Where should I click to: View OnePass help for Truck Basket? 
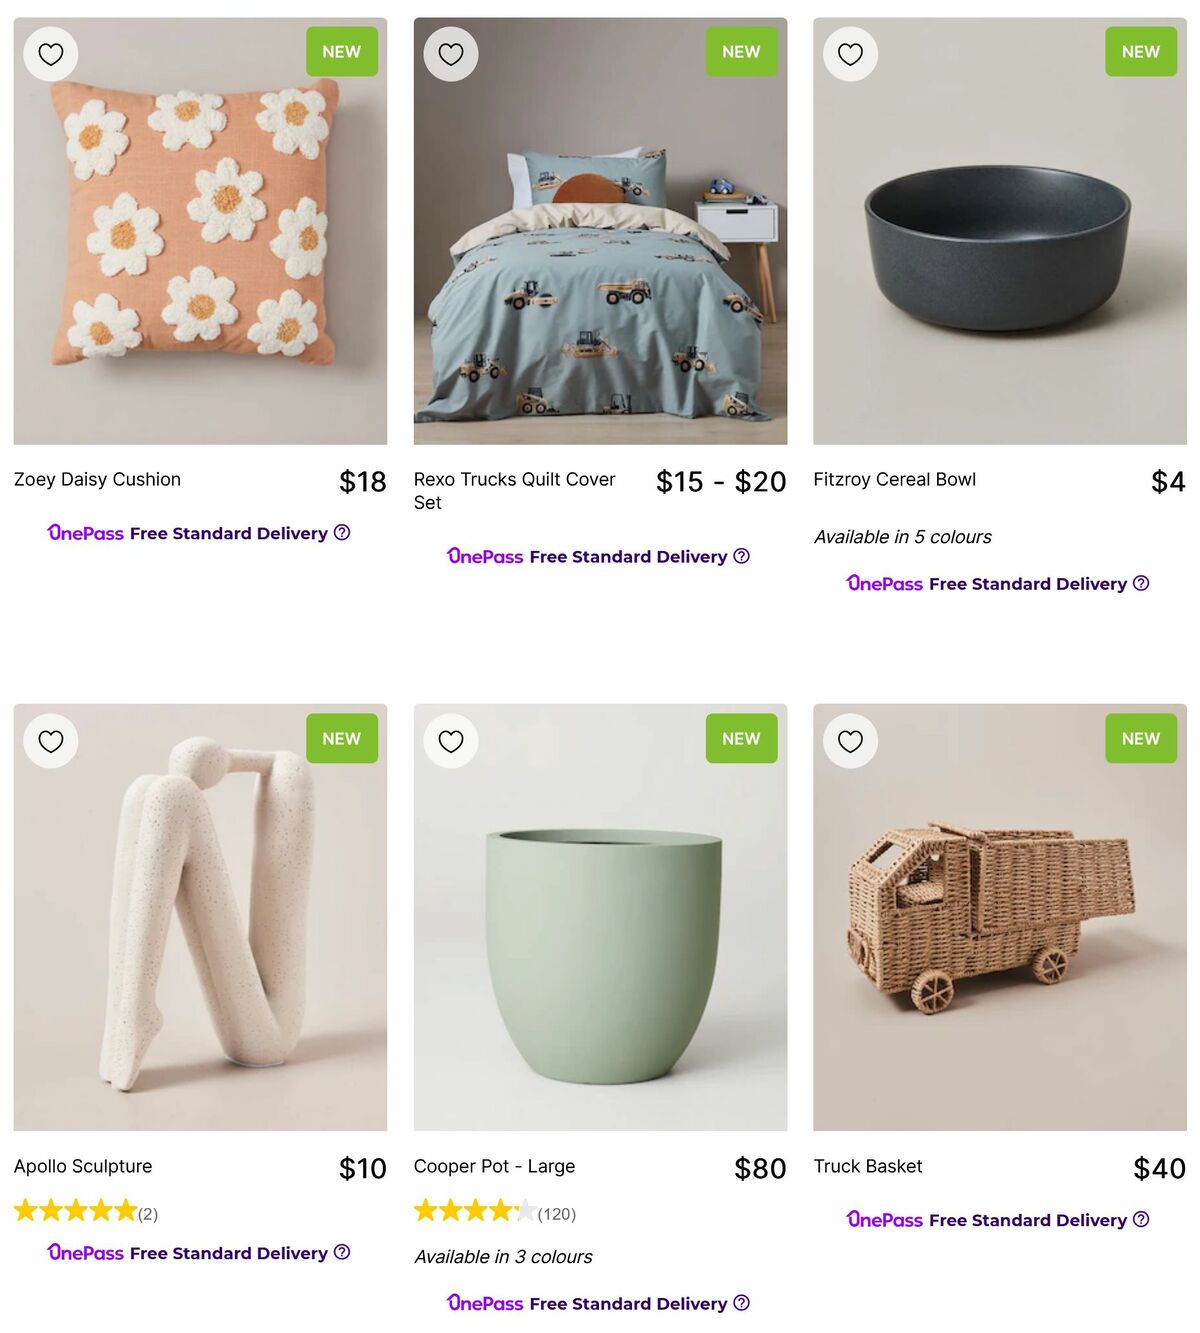[x=1141, y=1219]
